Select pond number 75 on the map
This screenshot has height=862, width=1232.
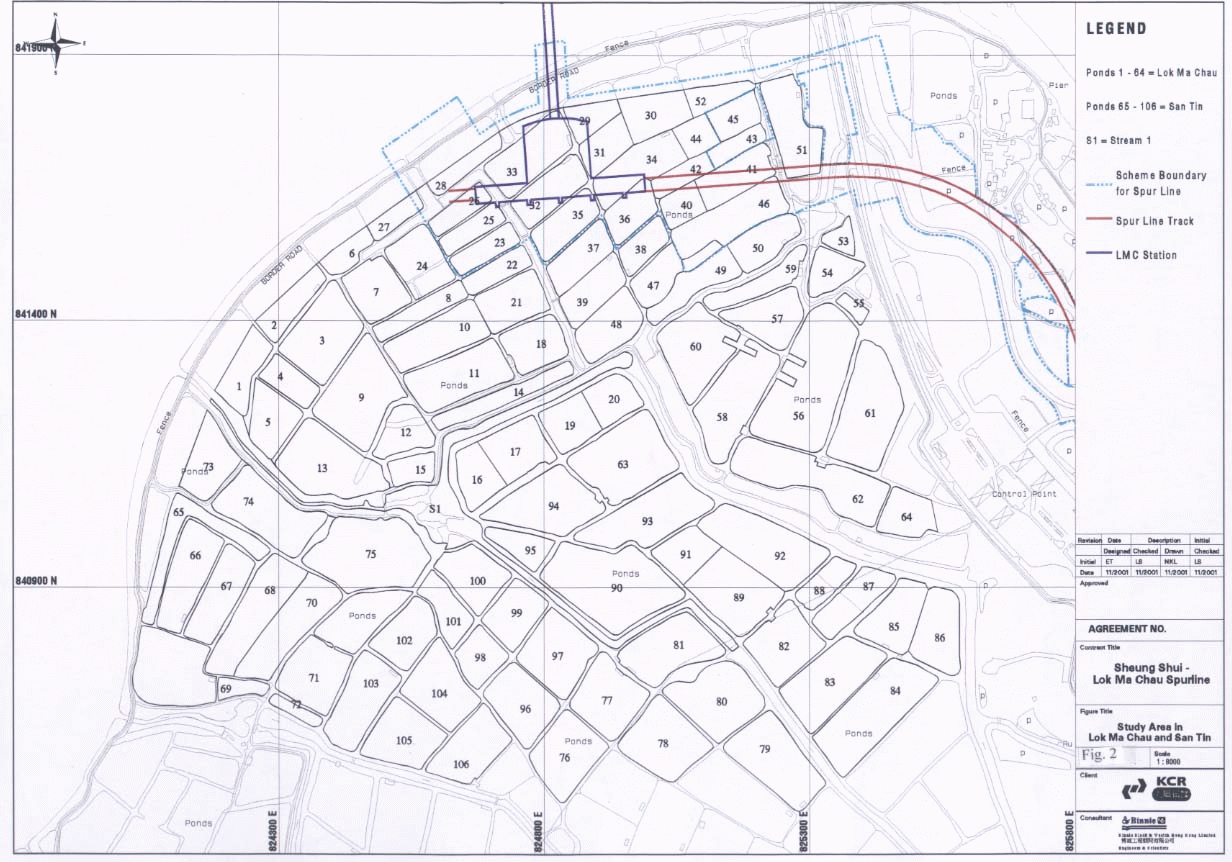370,554
